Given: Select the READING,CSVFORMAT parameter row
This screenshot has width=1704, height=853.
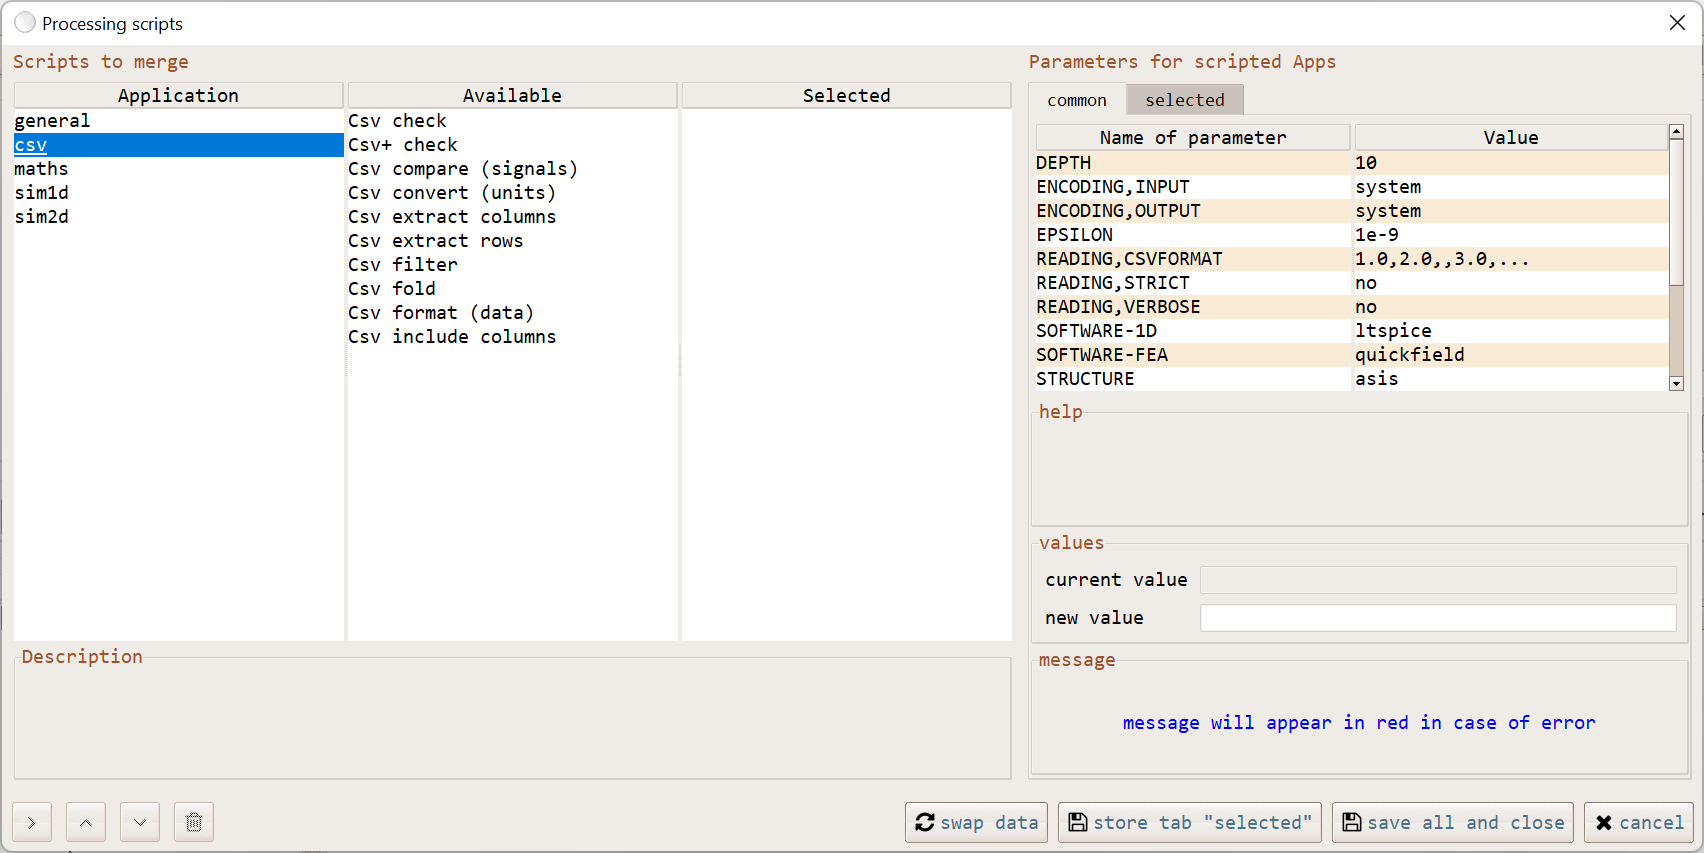Looking at the screenshot, I should point(1129,259).
